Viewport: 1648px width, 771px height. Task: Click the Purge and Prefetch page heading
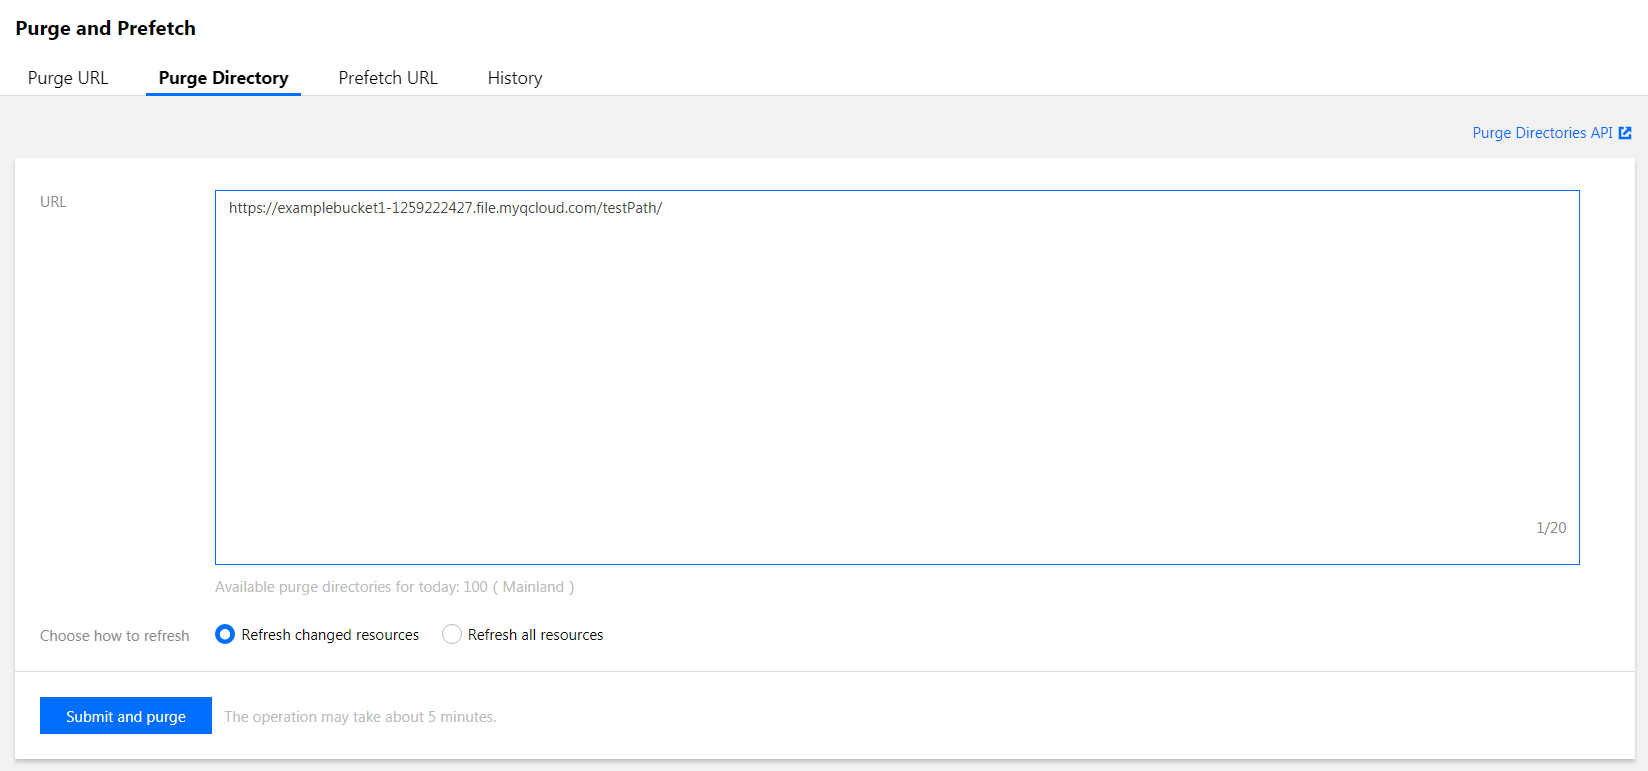click(105, 28)
